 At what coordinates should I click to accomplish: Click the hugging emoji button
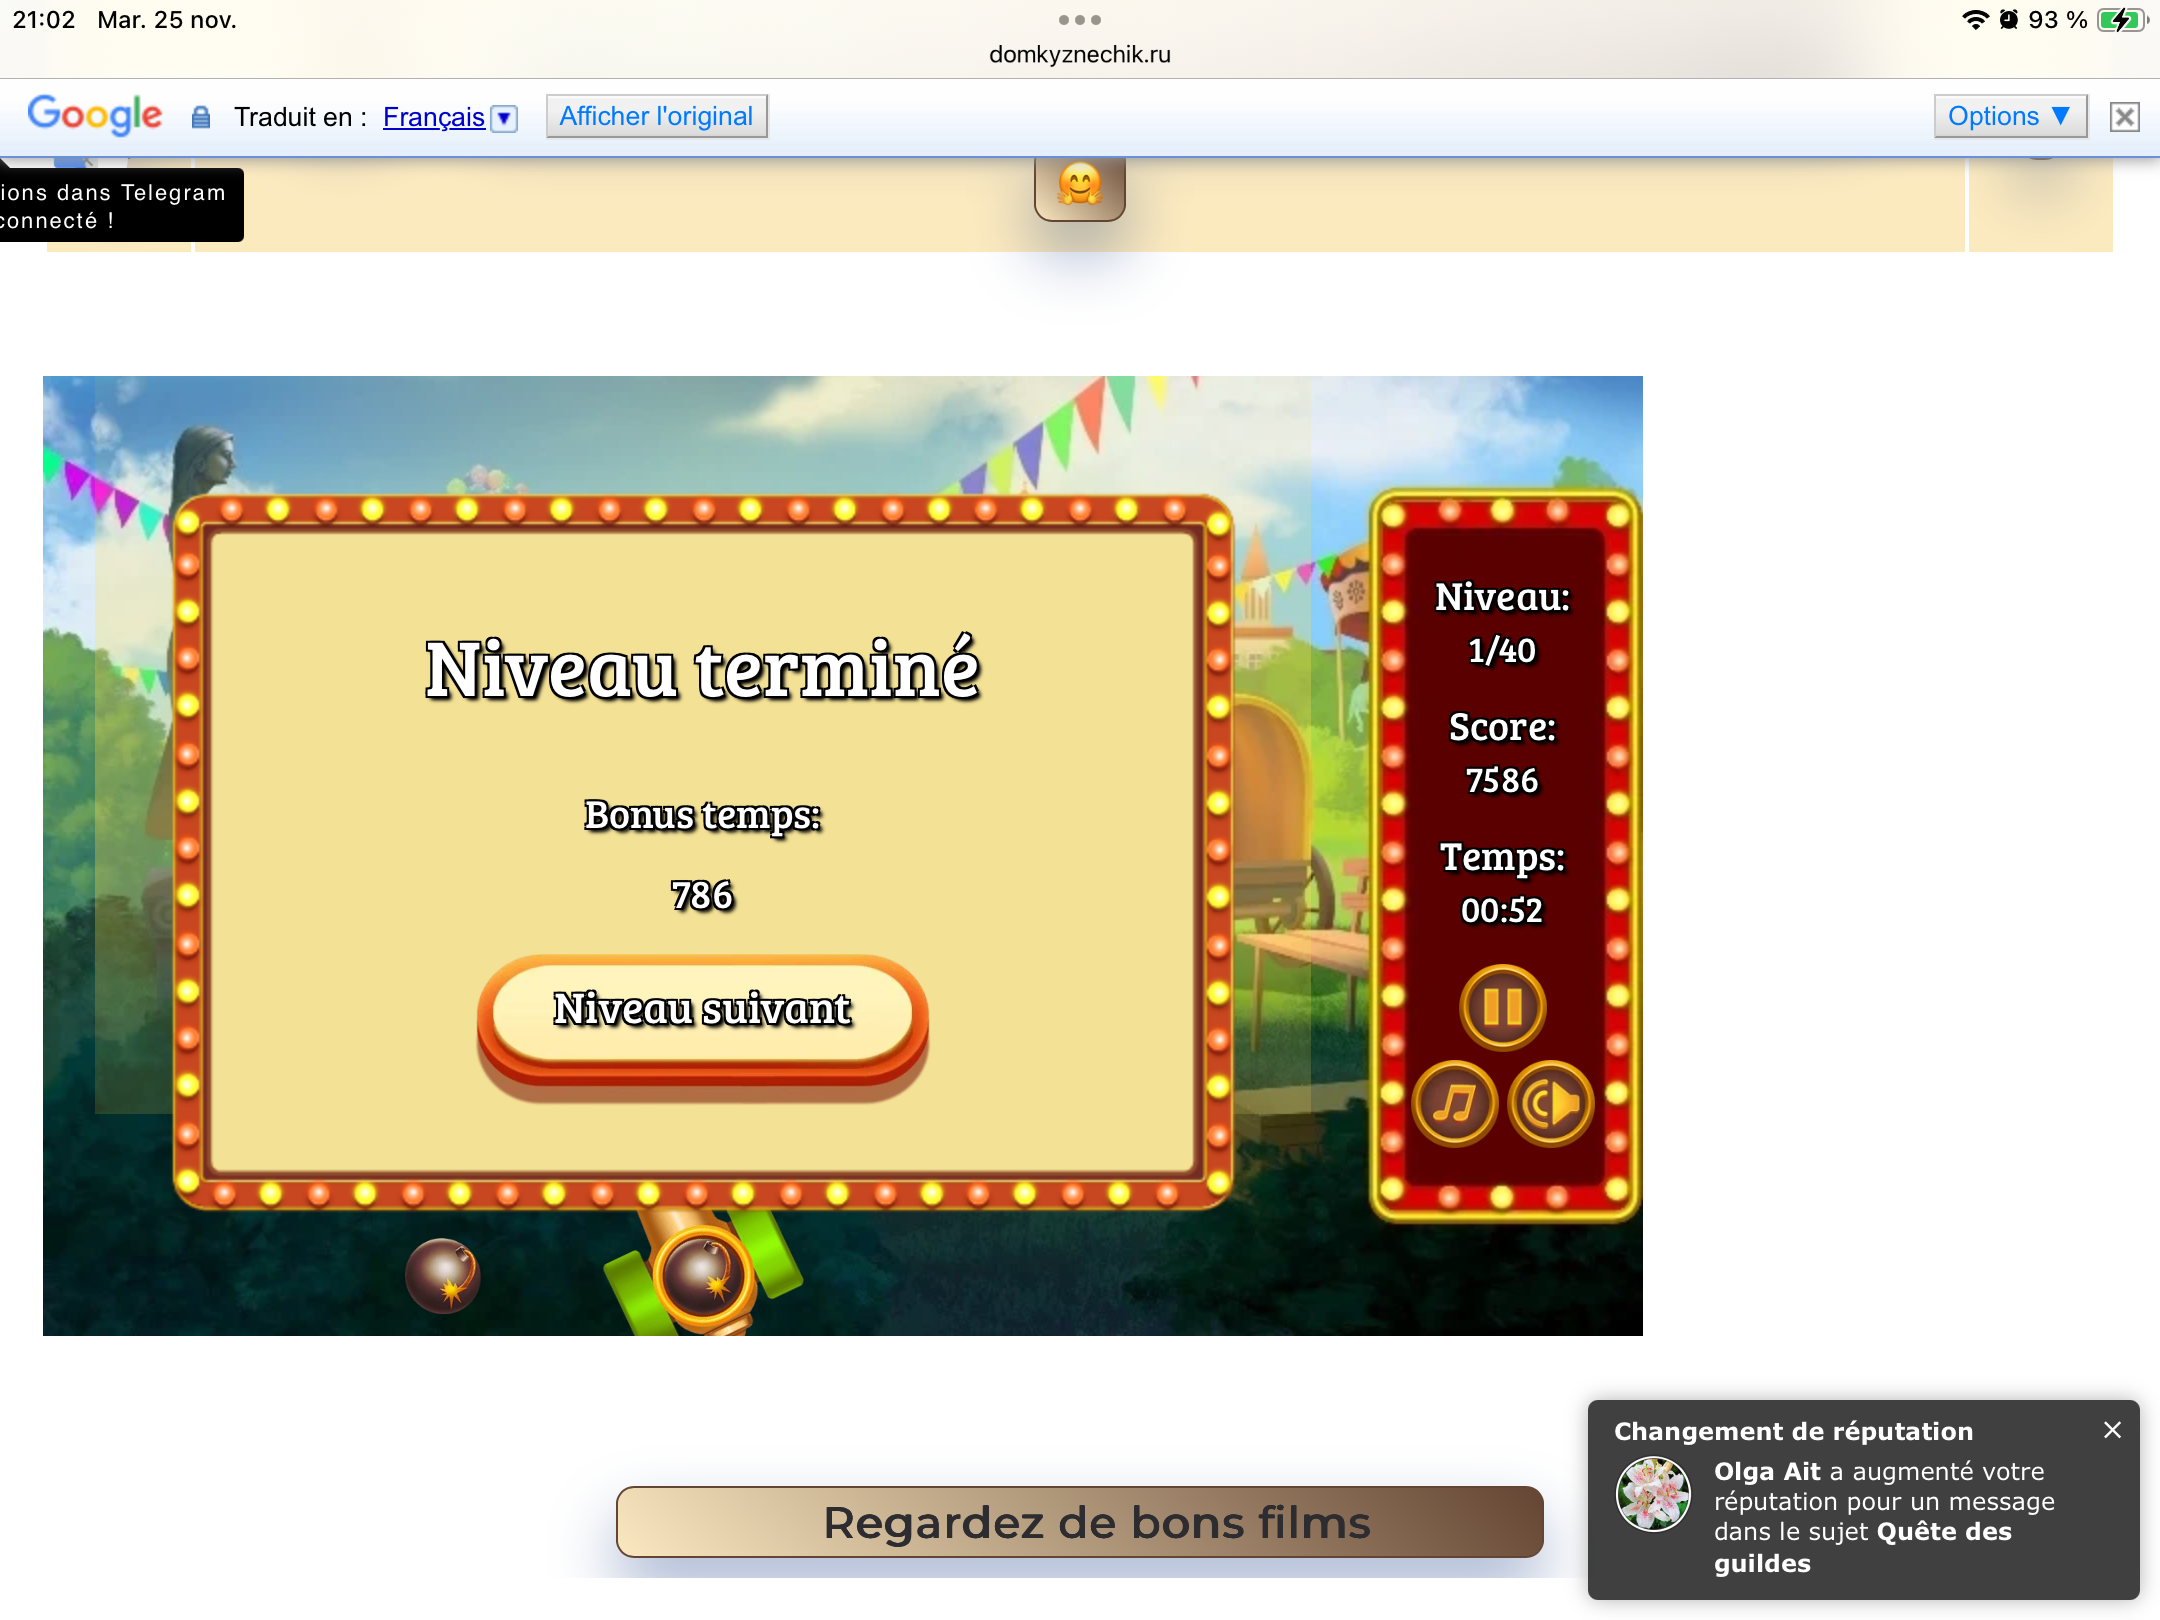click(x=1080, y=186)
